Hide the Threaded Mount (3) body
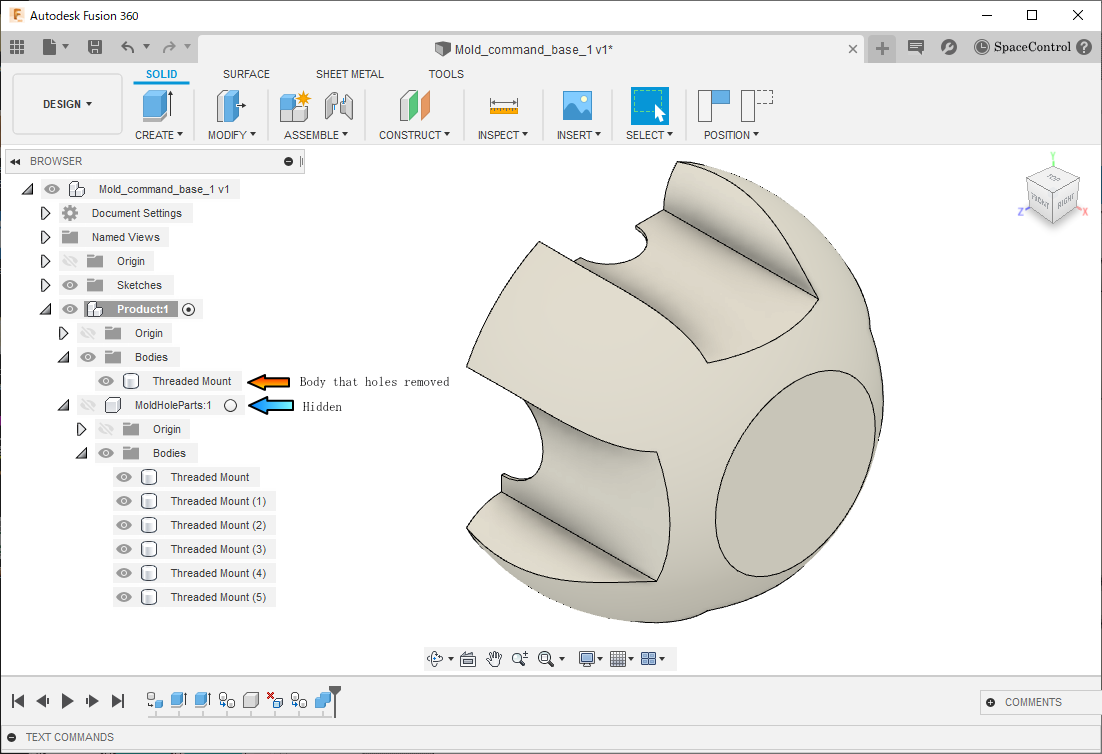 coord(124,549)
